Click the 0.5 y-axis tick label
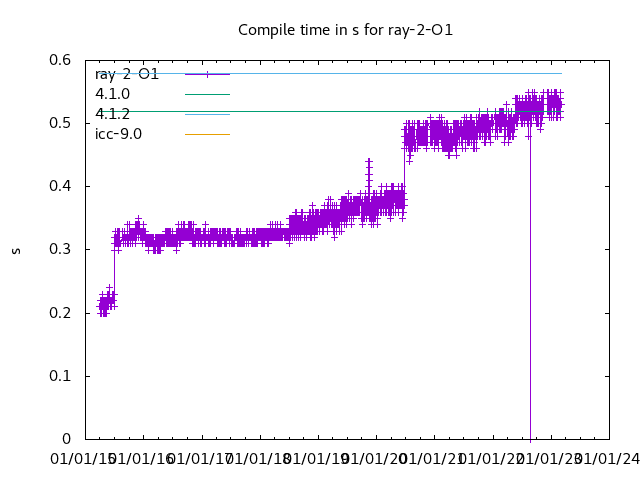 60,123
